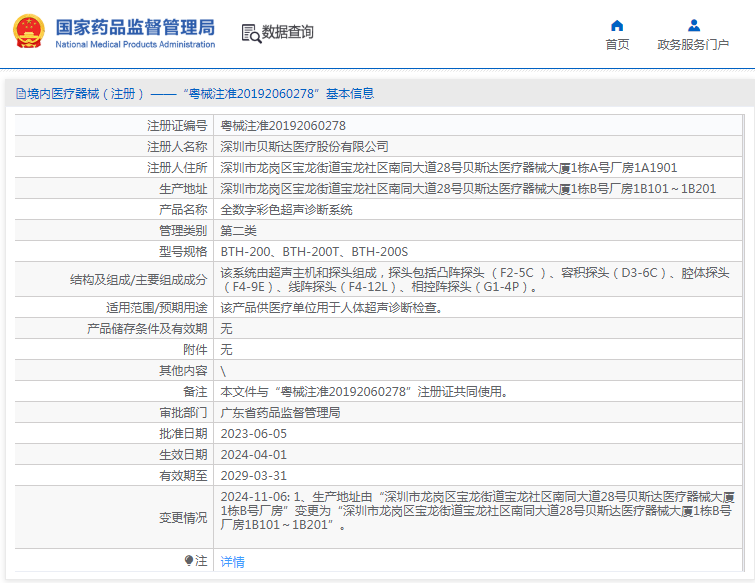755x583 pixels.
Task: Select model spec BTH-200、BTH-200T、BTH-200S
Action: click(x=314, y=252)
